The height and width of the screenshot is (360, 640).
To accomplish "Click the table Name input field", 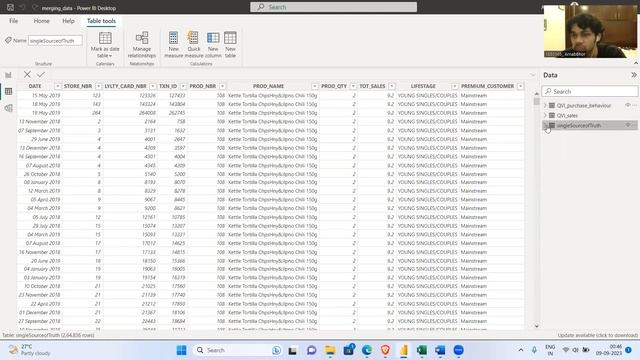I will tap(55, 40).
